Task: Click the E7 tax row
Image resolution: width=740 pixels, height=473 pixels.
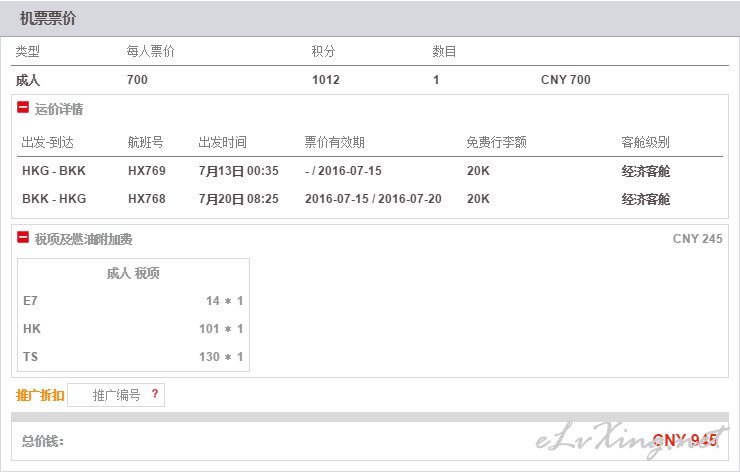Action: tap(133, 301)
